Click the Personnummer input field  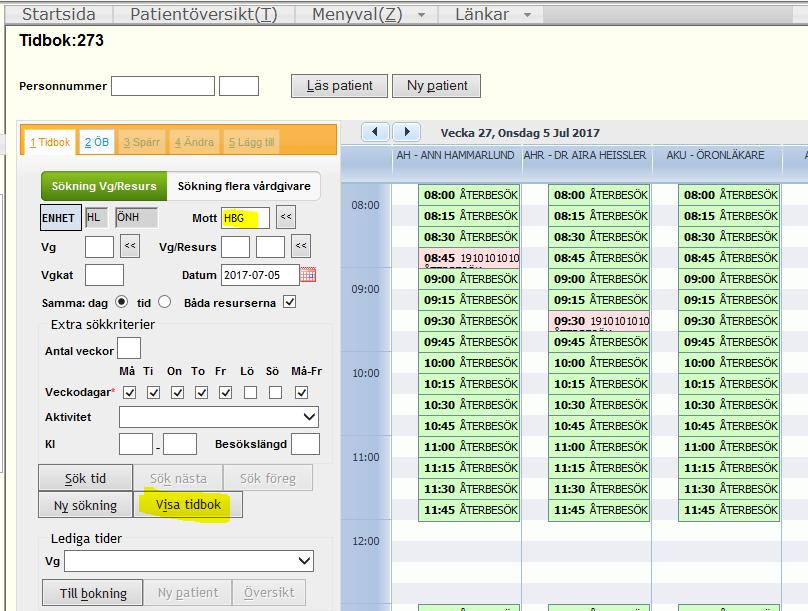click(163, 86)
